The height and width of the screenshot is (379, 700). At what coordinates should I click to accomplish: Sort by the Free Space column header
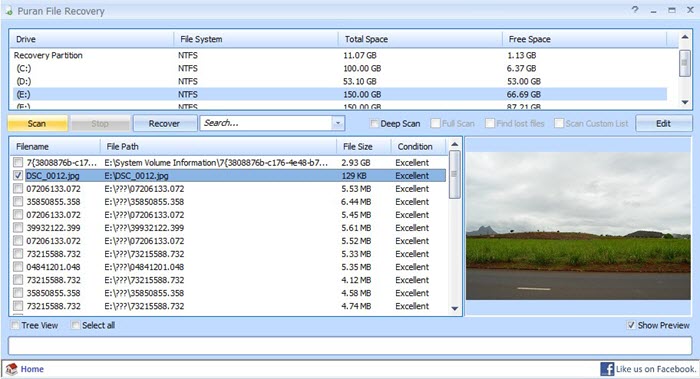tap(584, 39)
